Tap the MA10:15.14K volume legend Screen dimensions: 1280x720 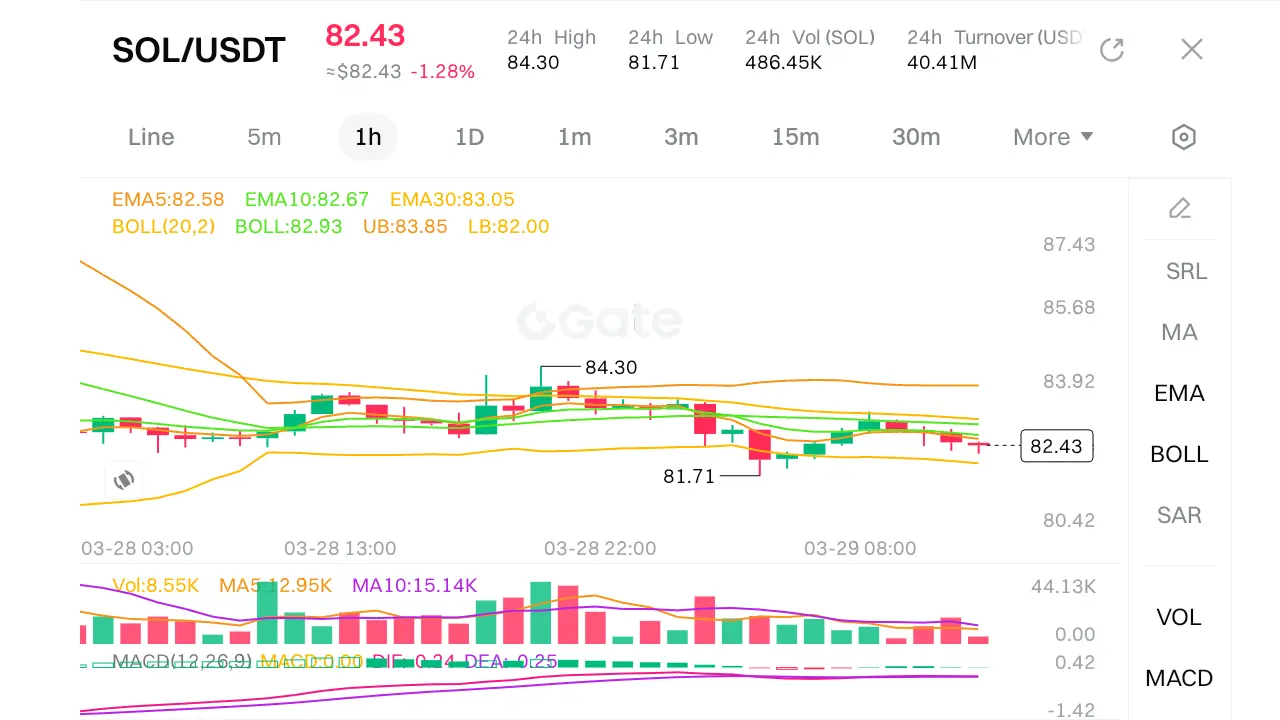(415, 585)
